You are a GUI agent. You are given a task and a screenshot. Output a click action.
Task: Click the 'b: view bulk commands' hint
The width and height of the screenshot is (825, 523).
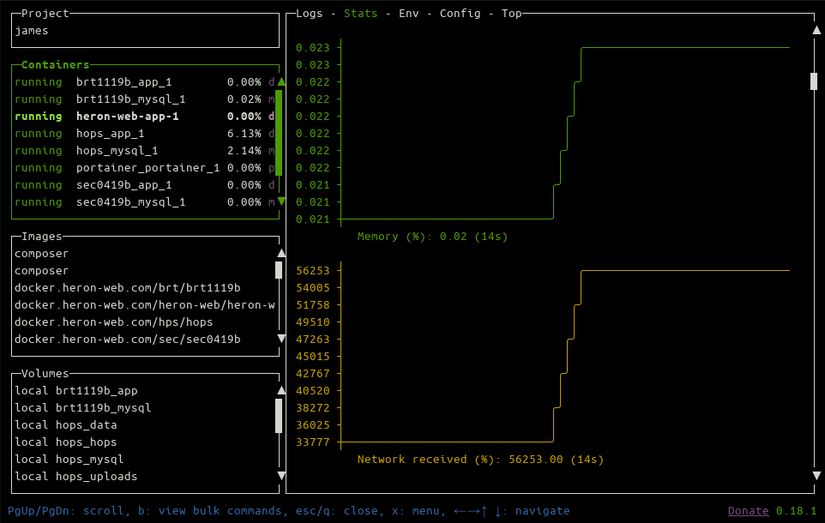[210, 511]
